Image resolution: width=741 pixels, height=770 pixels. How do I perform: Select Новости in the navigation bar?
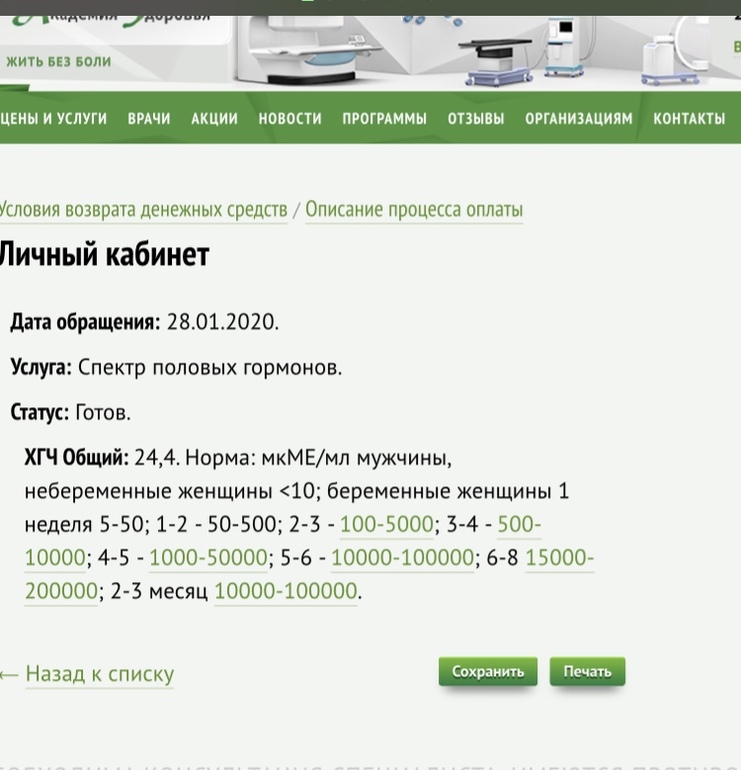coord(290,118)
